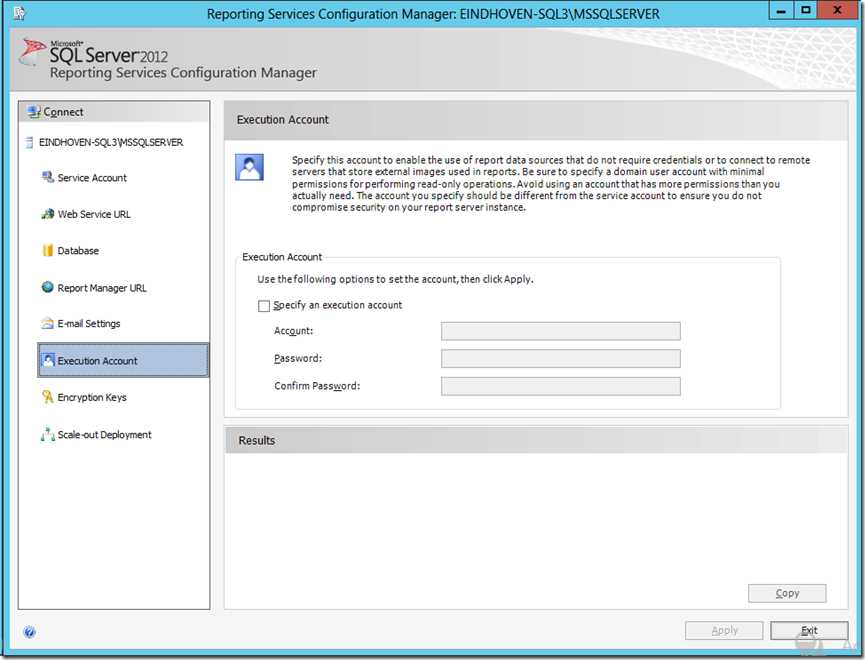
Task: Click the help icon at bottom left
Action: tap(30, 632)
